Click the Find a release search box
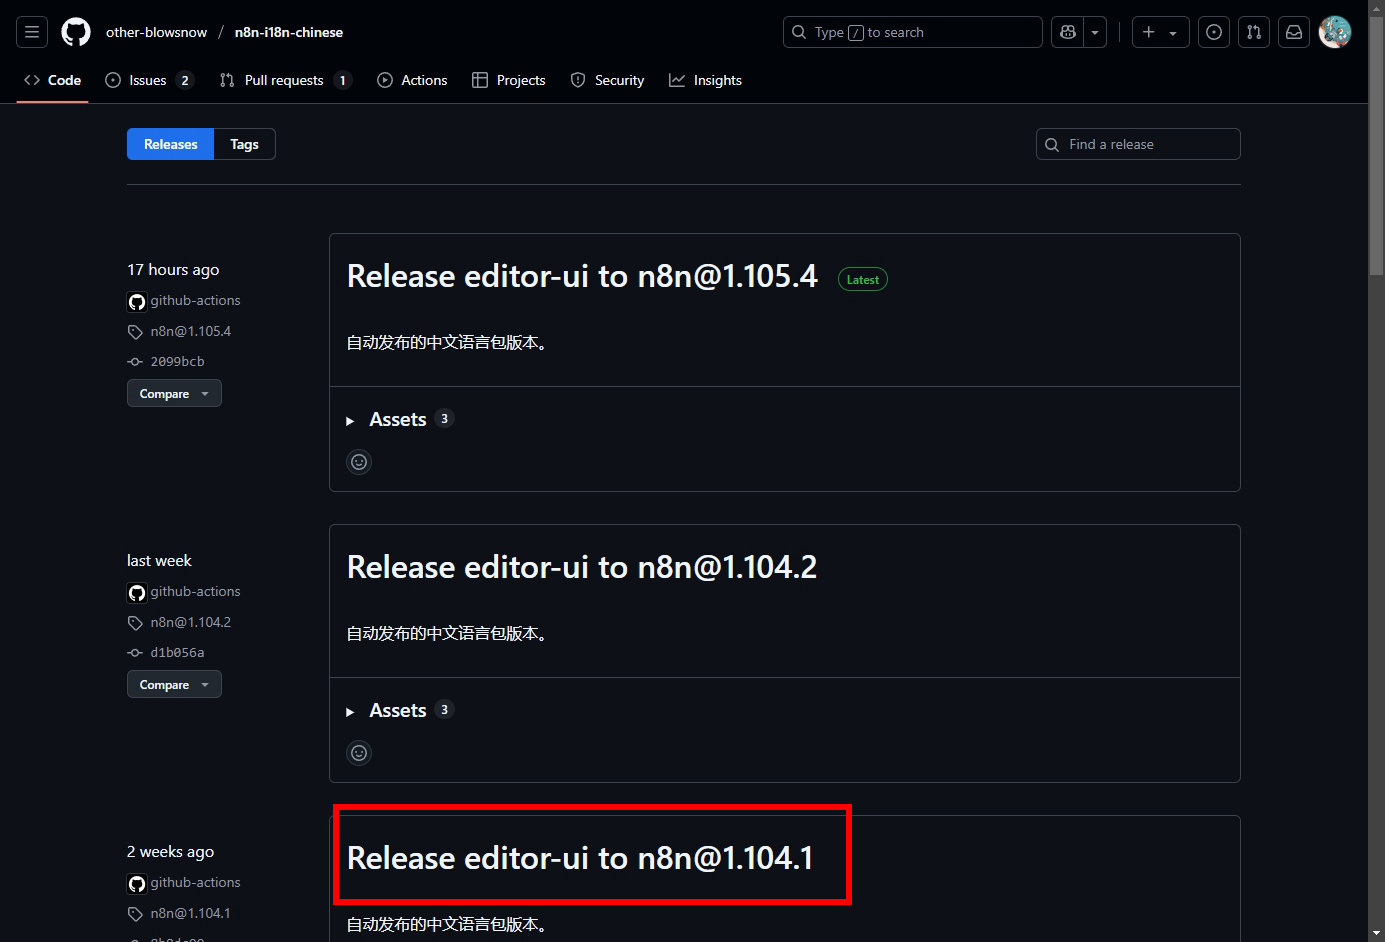Viewport: 1385px width, 942px height. click(x=1138, y=144)
